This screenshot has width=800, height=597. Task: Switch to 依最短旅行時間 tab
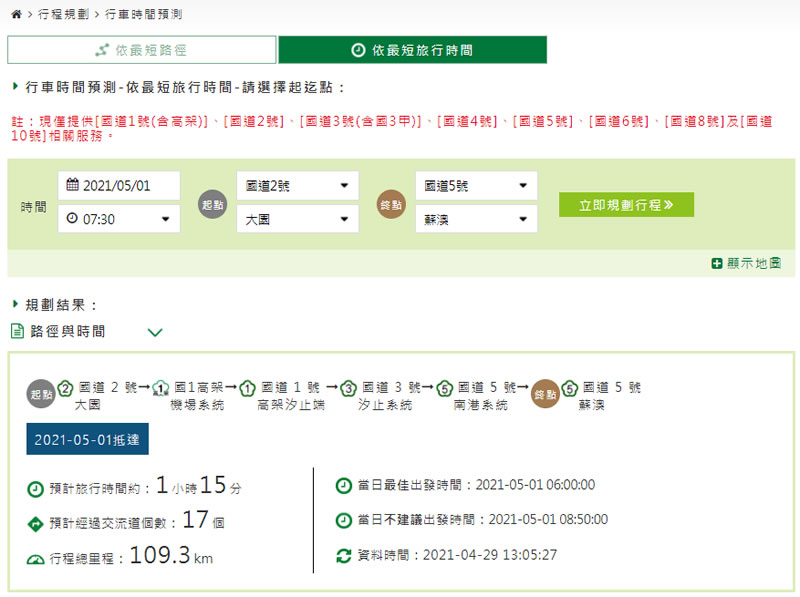coord(412,50)
